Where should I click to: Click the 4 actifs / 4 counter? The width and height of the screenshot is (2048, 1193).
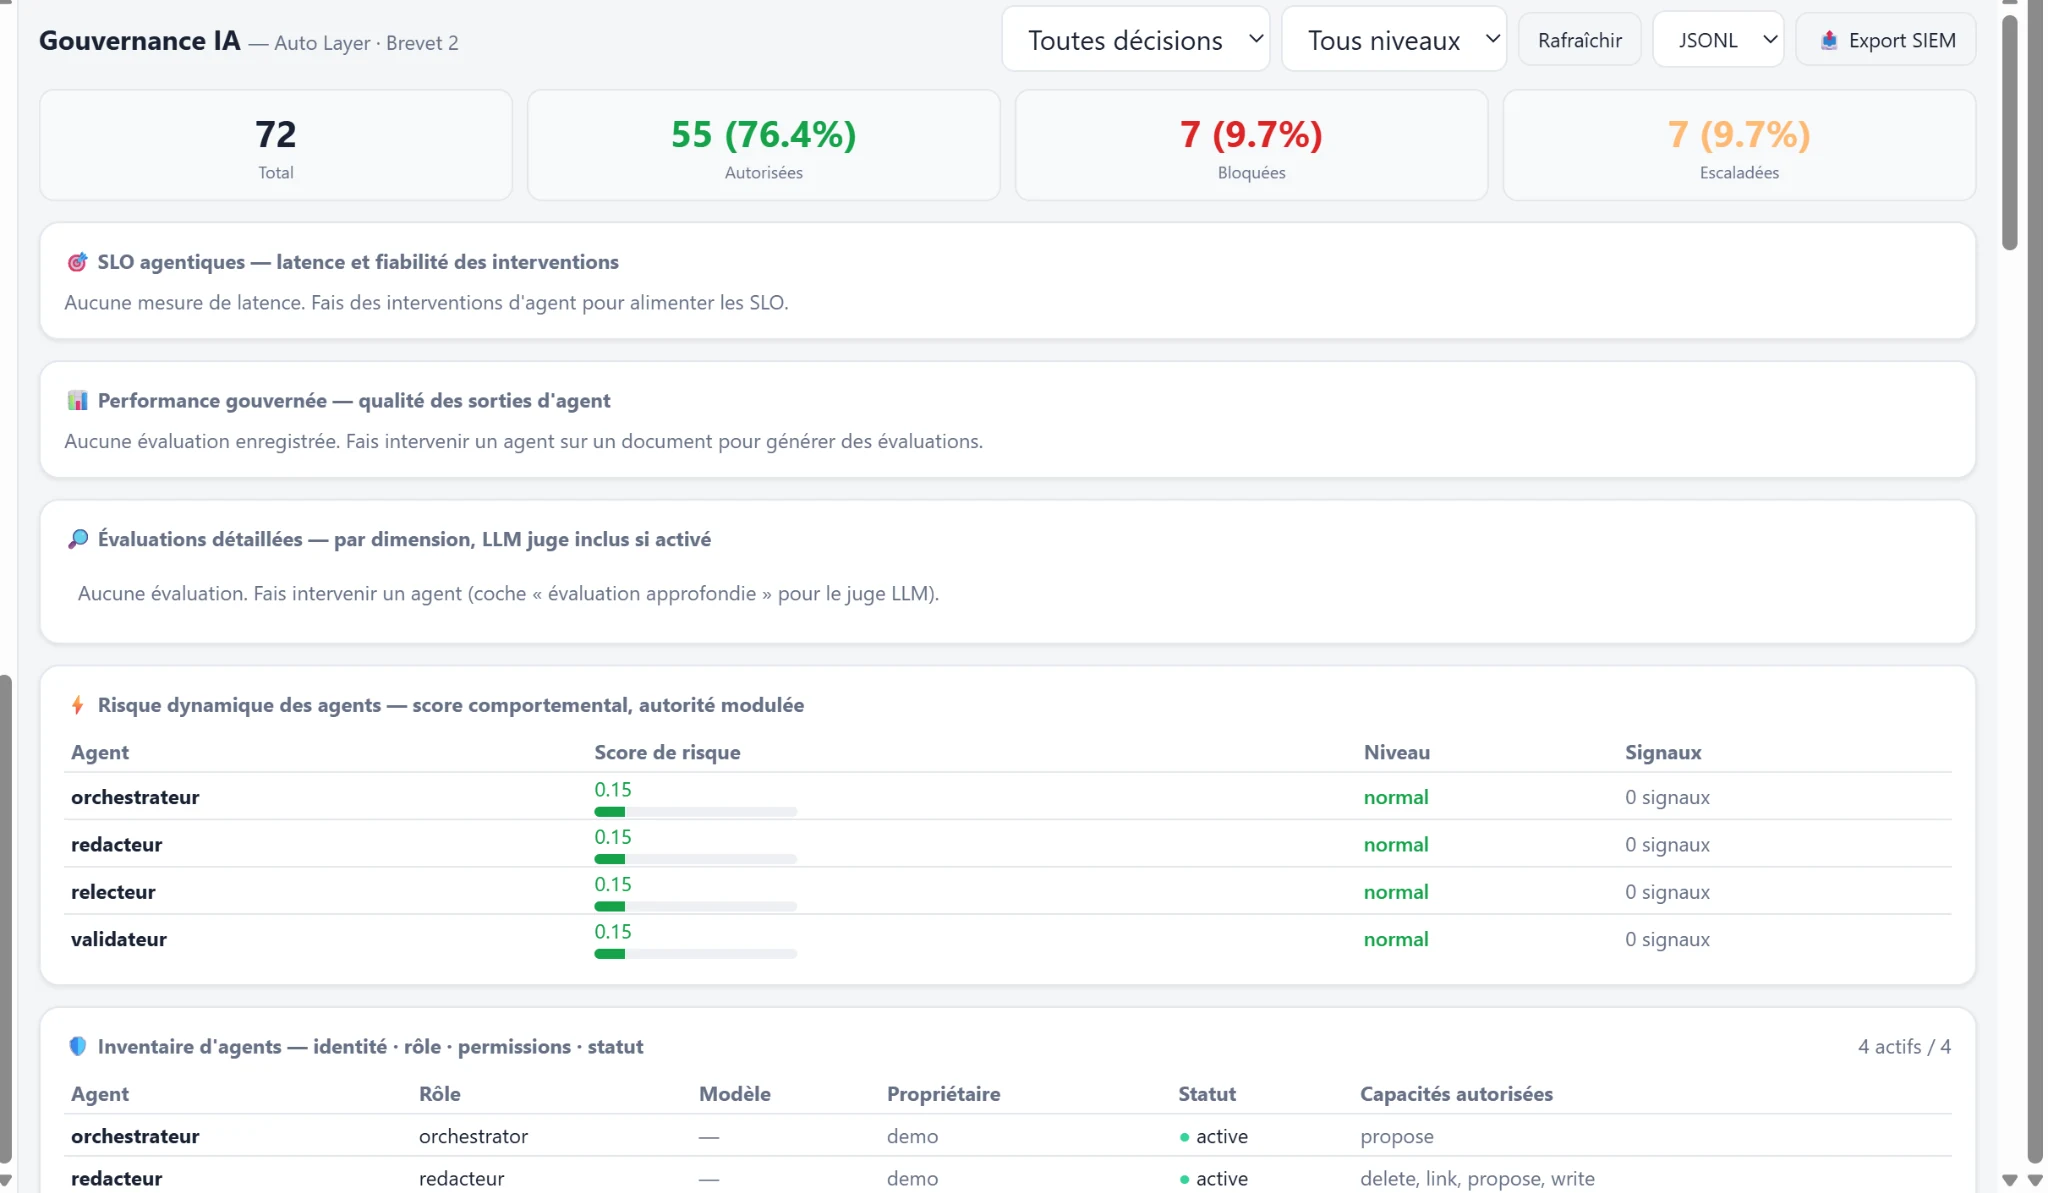(1904, 1047)
